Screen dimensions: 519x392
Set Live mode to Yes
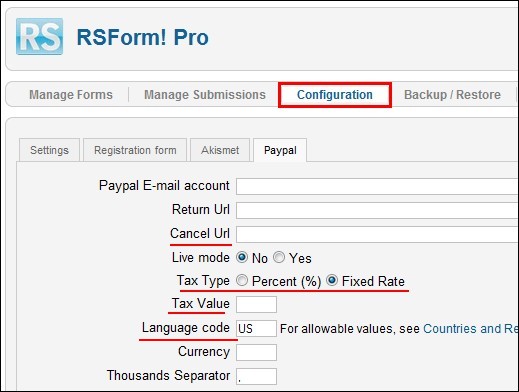(279, 257)
